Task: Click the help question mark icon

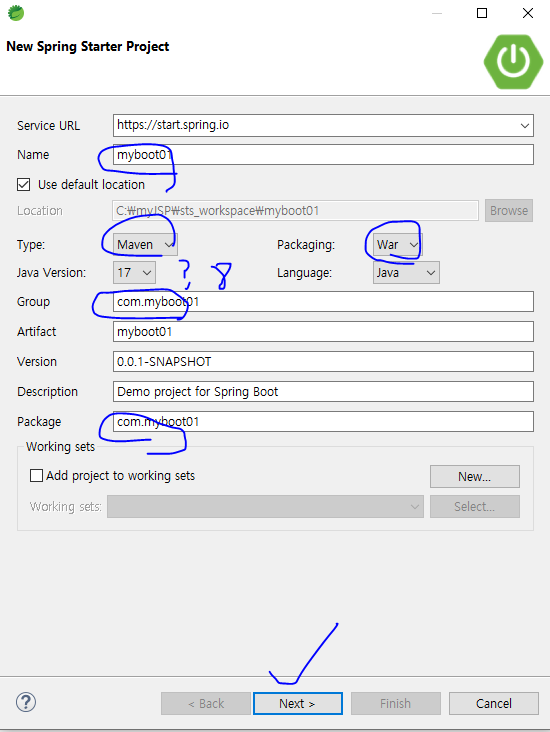Action: point(26,702)
